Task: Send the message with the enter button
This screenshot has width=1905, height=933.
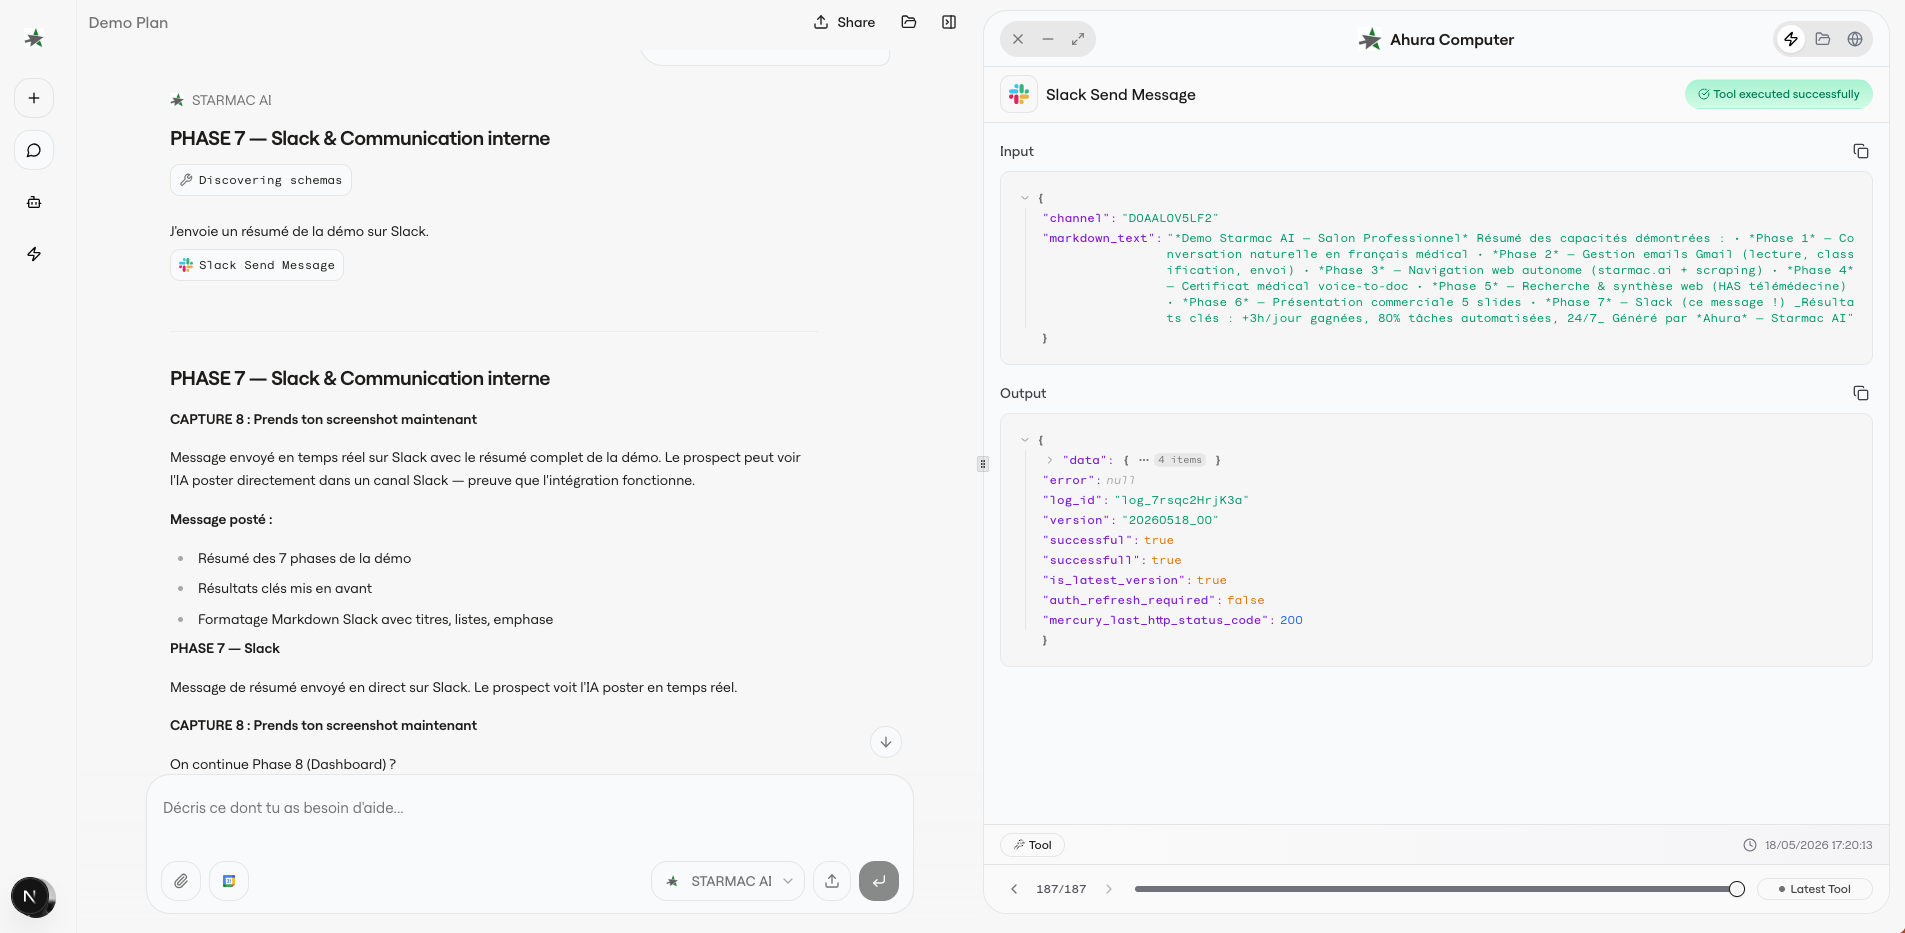Action: pos(879,881)
